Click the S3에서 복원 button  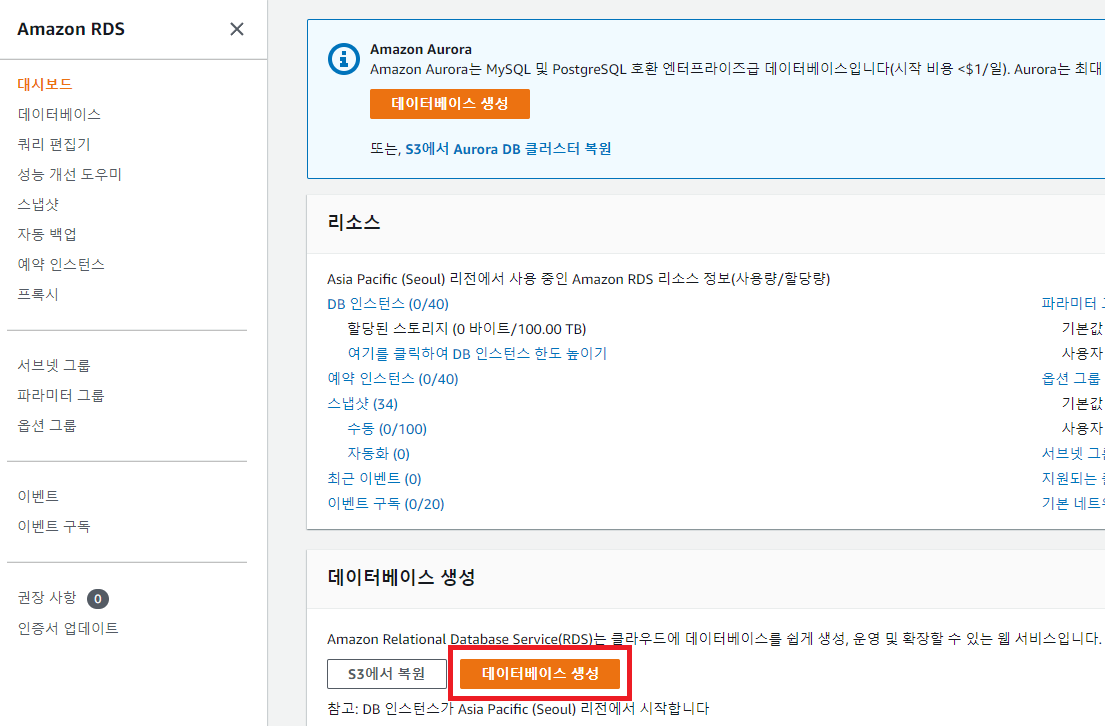pyautogui.click(x=387, y=674)
